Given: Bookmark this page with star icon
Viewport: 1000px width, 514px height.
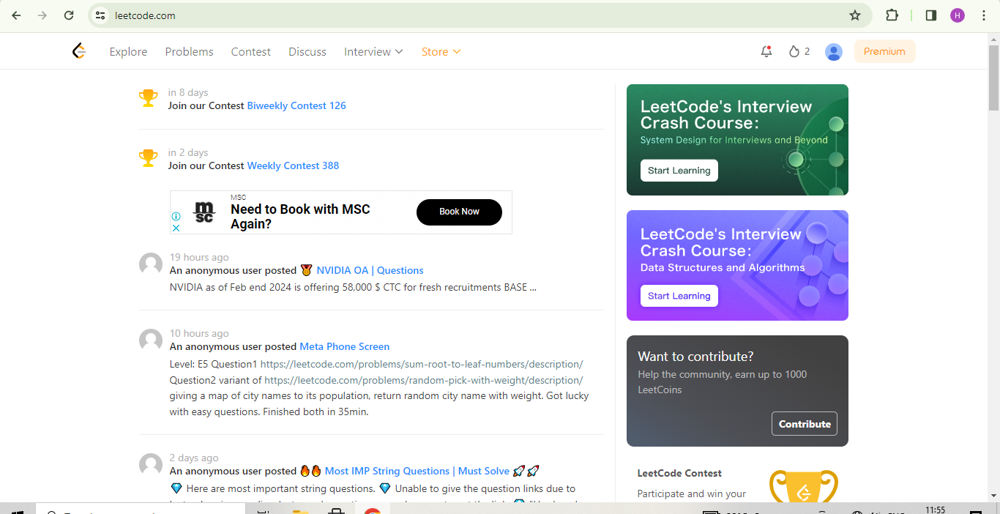Looking at the screenshot, I should [x=855, y=16].
